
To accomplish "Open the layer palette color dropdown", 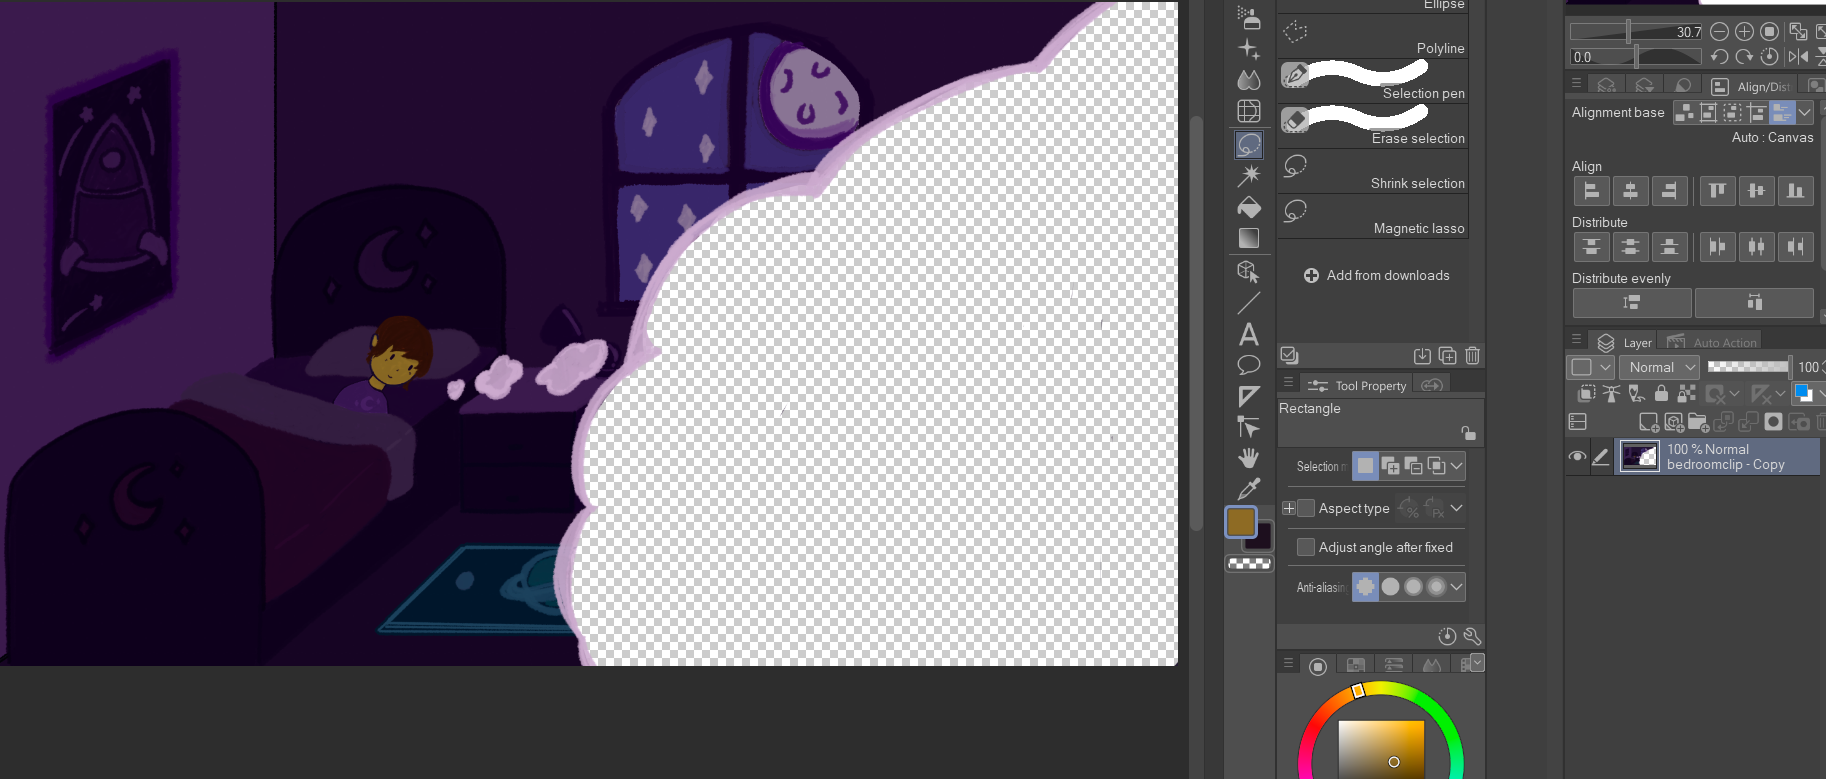I will click(1592, 367).
